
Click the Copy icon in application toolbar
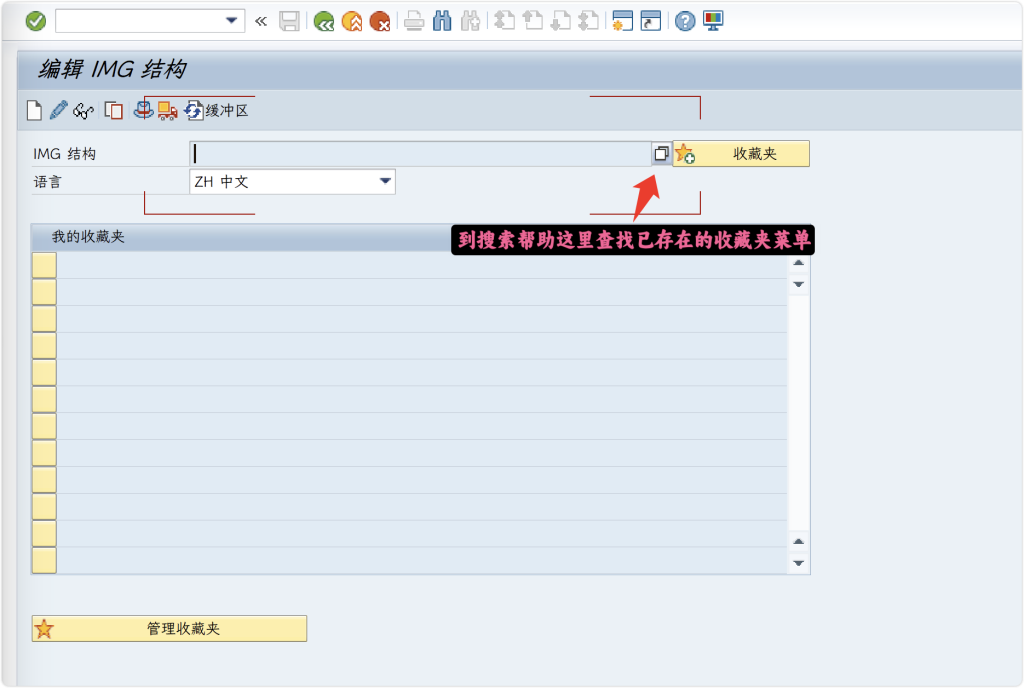click(x=113, y=110)
